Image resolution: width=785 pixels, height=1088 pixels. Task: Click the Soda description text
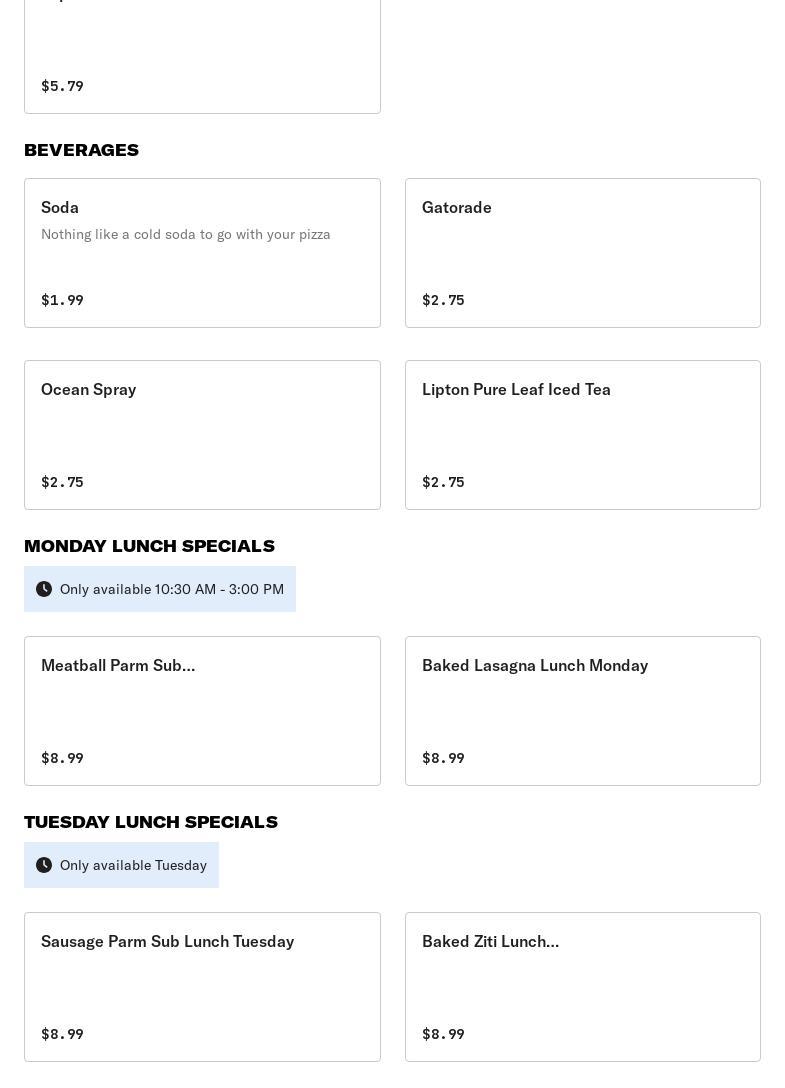(185, 234)
